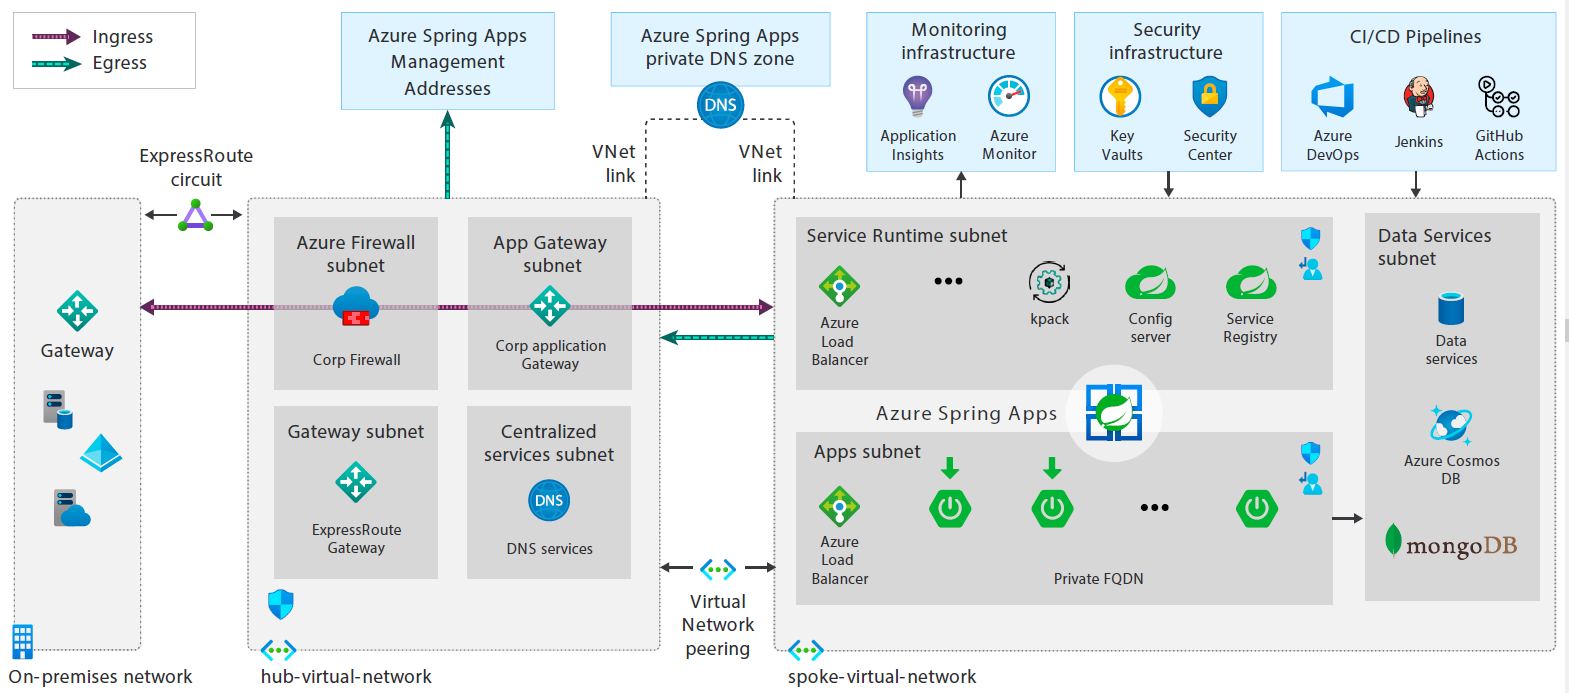Click the Corp Firewall icon
Viewport: 1569px width, 693px height.
tap(356, 307)
